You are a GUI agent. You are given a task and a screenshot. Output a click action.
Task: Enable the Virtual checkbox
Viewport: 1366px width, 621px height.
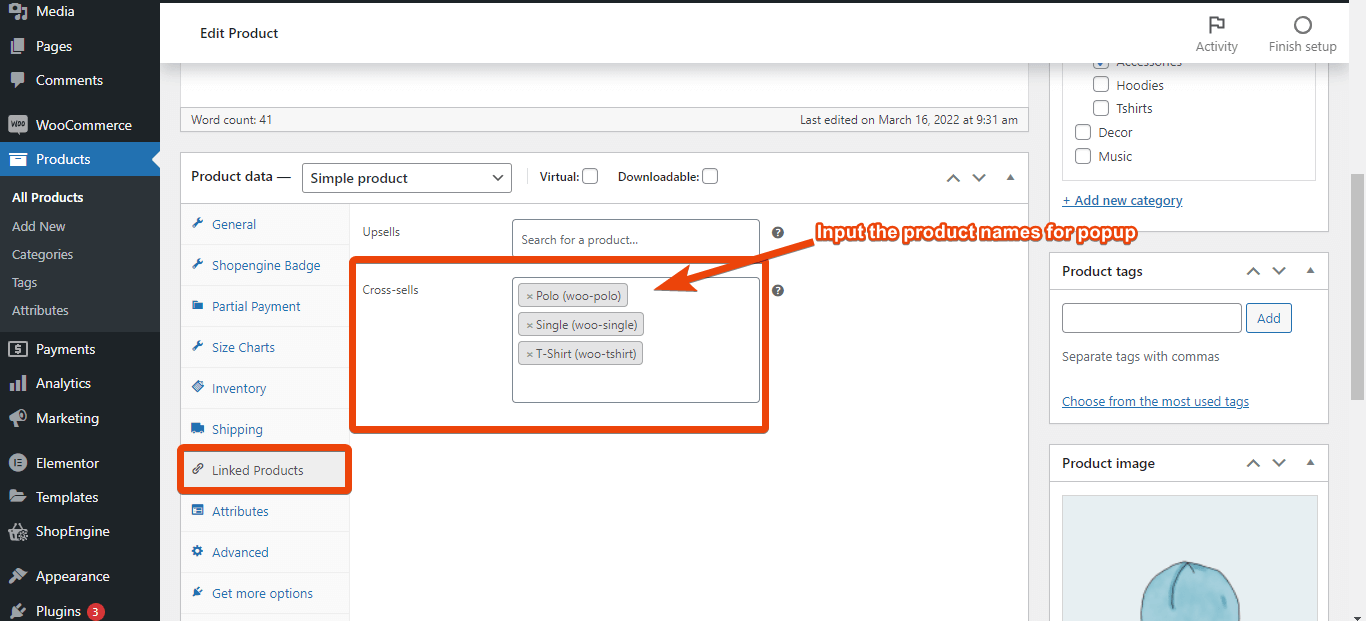click(590, 176)
